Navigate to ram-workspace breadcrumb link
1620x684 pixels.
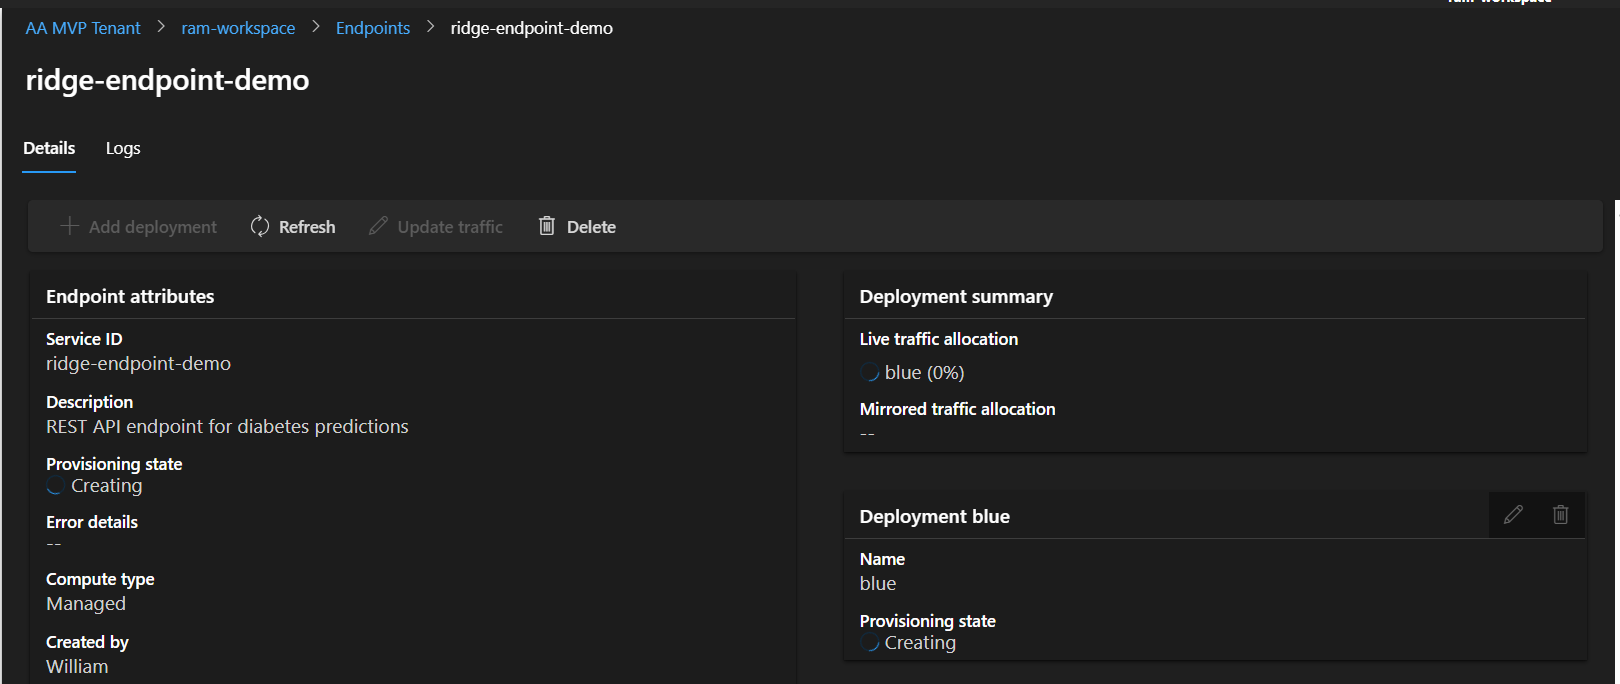pos(238,28)
